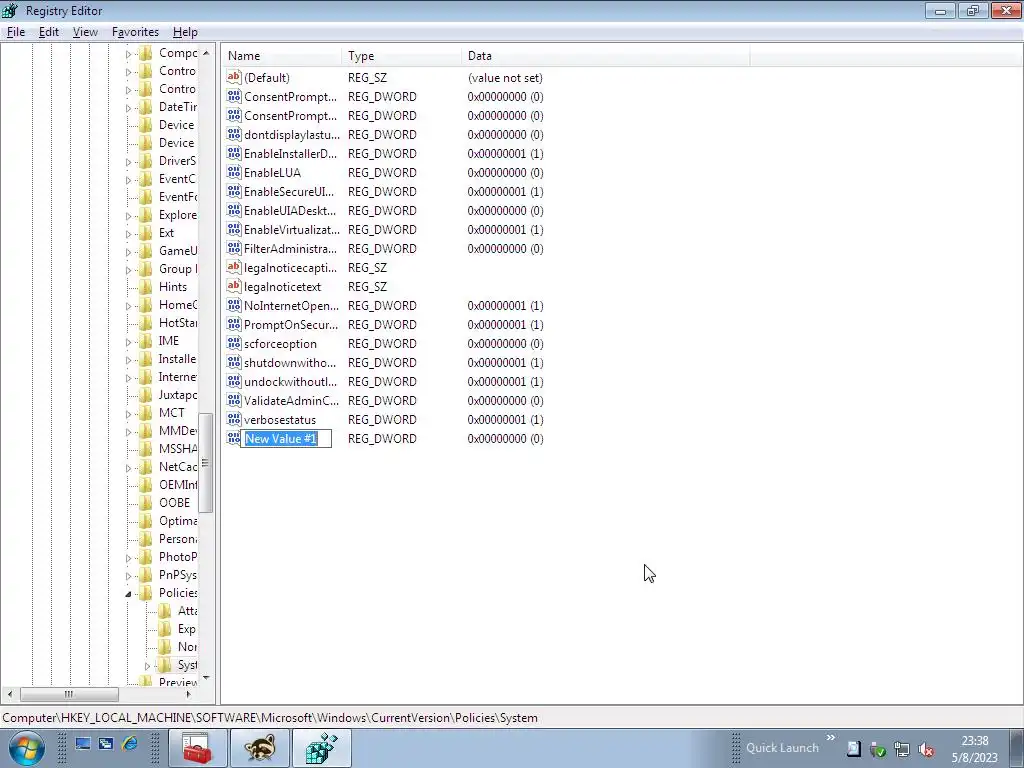Click the Registry Editor title bar icon
Screen dimensions: 1024x768
(10, 10)
